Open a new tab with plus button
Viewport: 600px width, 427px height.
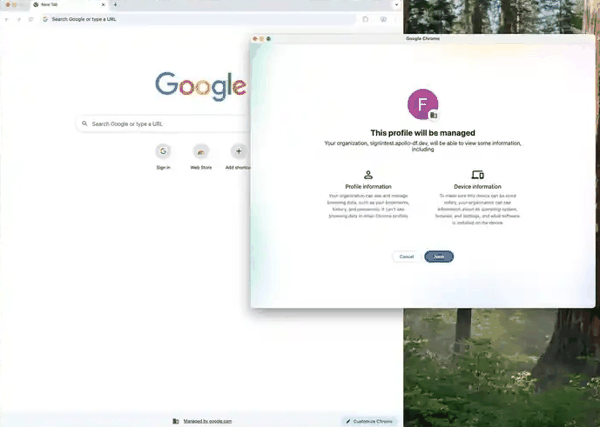(115, 5)
